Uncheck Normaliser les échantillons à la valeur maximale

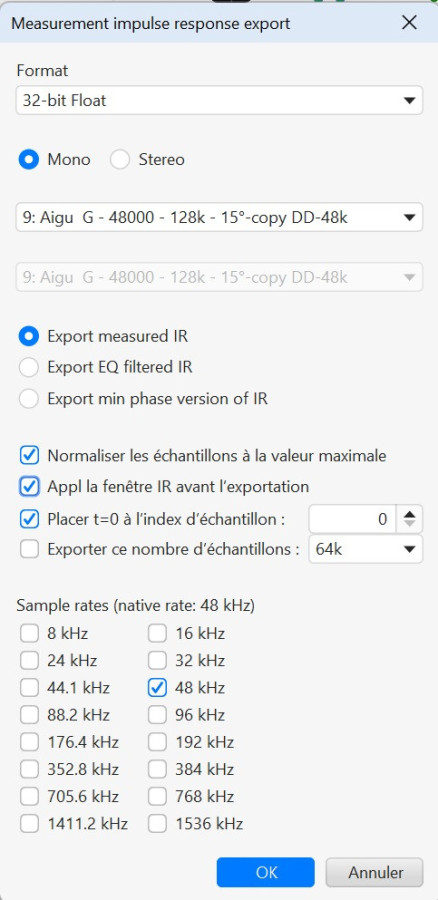[x=29, y=456]
